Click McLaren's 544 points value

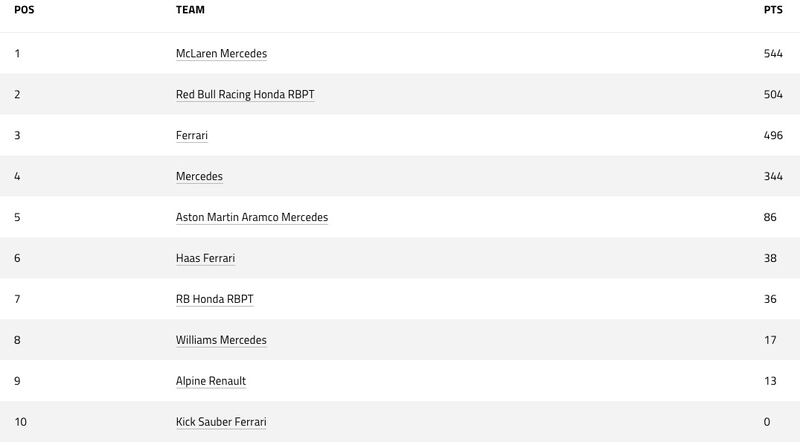coord(772,54)
